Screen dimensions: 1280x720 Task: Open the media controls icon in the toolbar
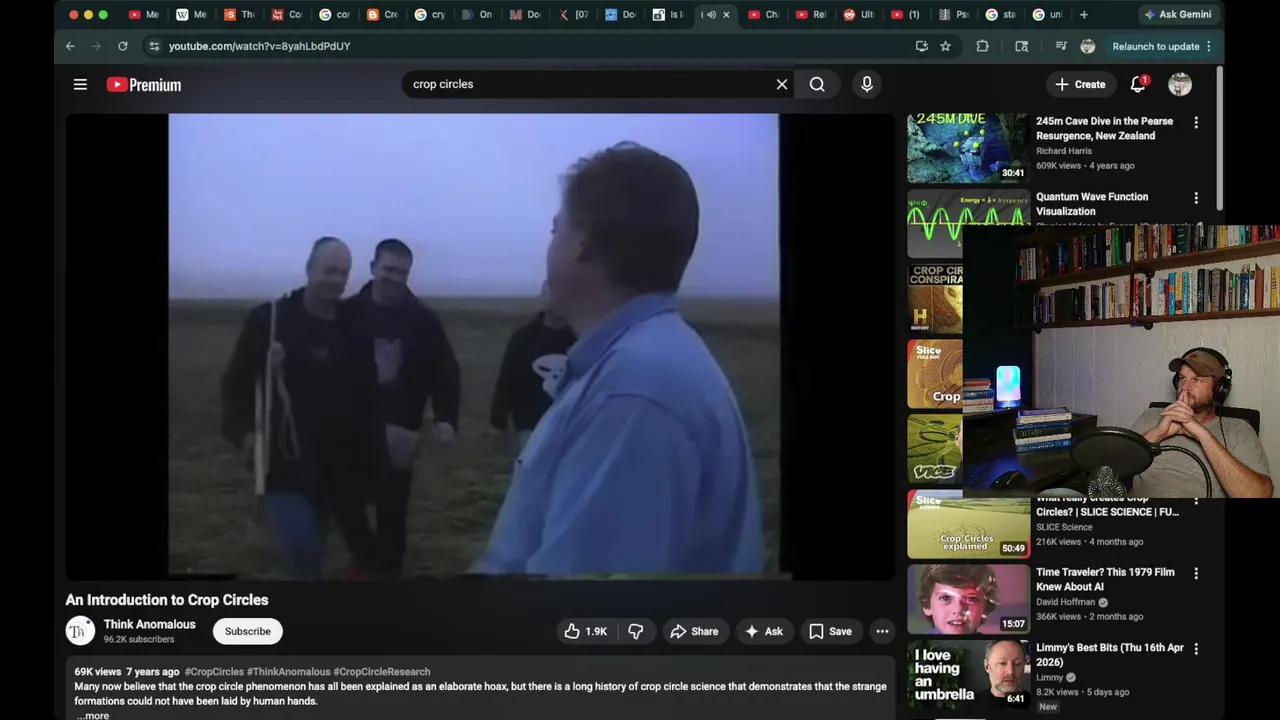point(1061,46)
